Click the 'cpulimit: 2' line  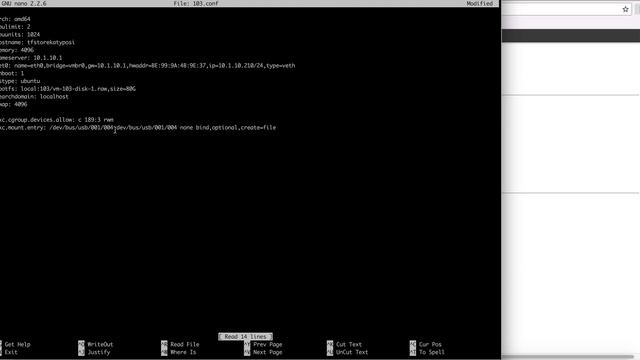(15, 27)
